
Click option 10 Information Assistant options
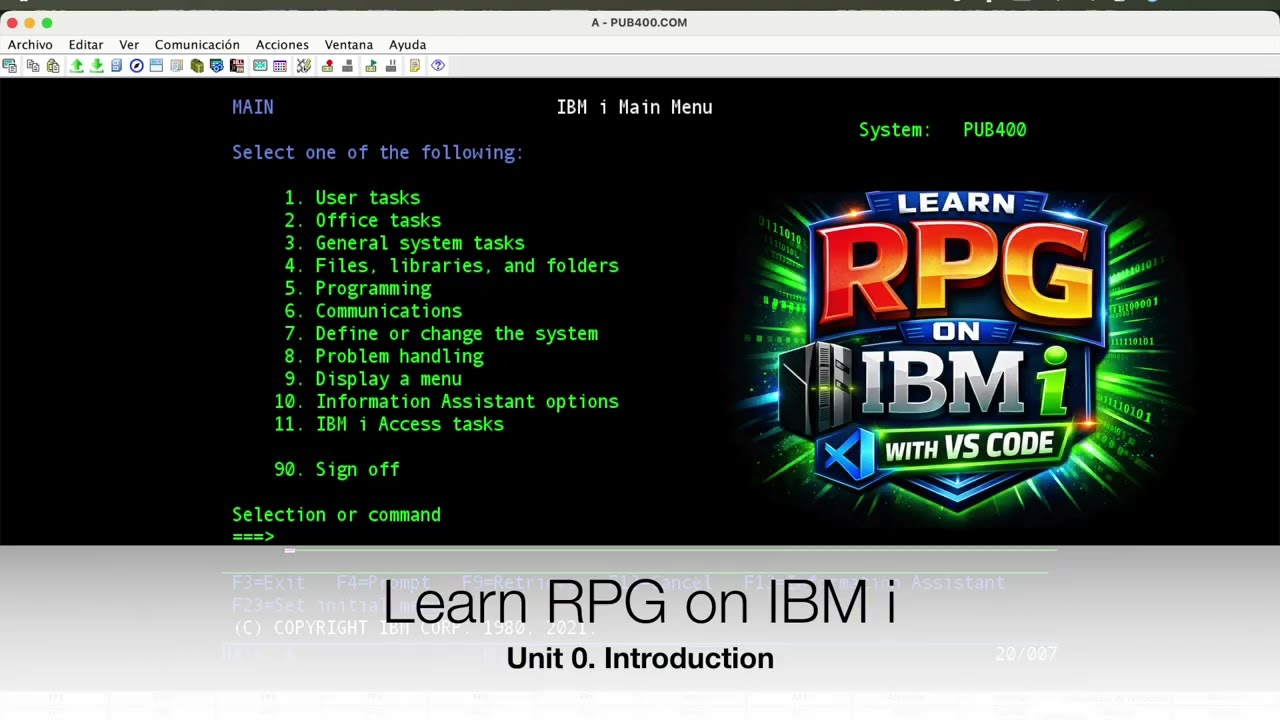click(446, 402)
